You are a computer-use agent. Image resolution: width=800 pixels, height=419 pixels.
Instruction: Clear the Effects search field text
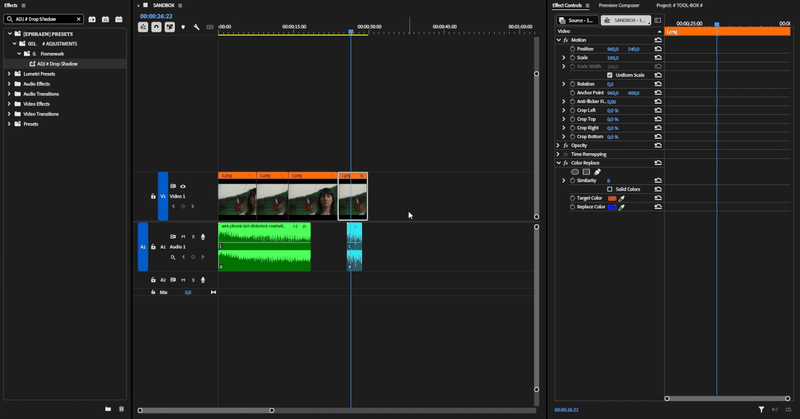coord(79,19)
